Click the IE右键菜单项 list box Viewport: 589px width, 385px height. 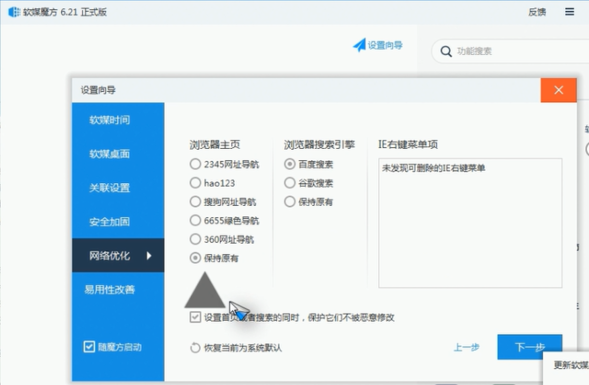pyautogui.click(x=470, y=223)
